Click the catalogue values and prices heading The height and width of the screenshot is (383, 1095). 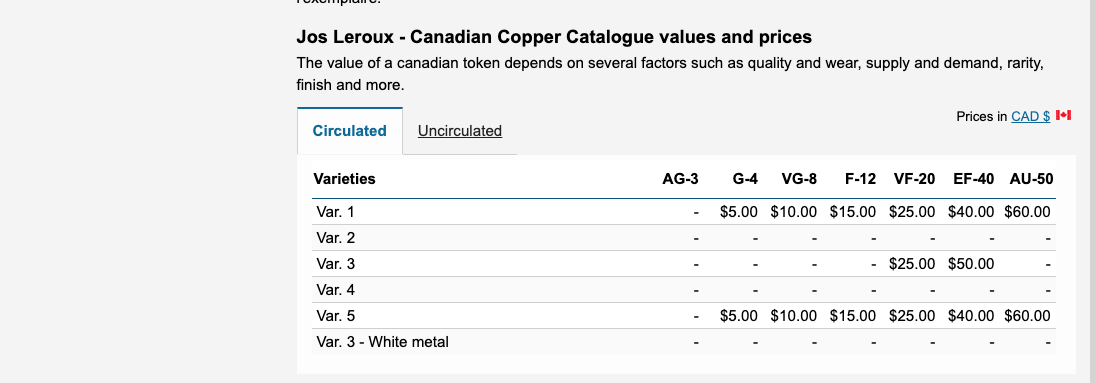pos(554,36)
